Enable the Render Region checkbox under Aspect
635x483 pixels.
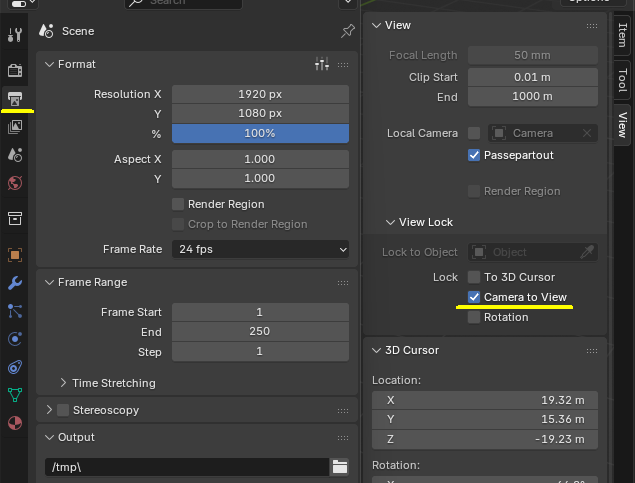(180, 204)
